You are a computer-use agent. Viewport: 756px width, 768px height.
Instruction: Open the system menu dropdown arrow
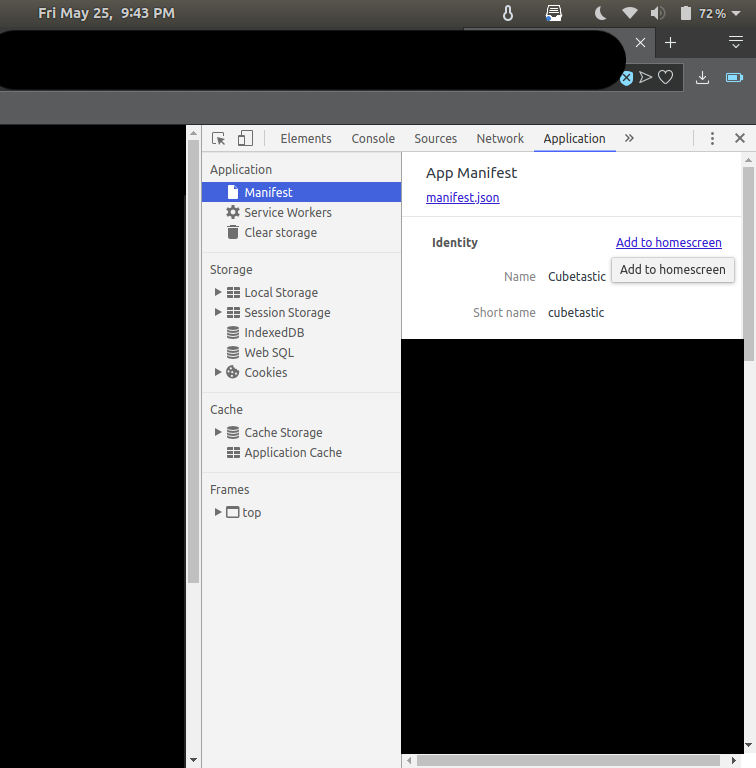(x=735, y=14)
